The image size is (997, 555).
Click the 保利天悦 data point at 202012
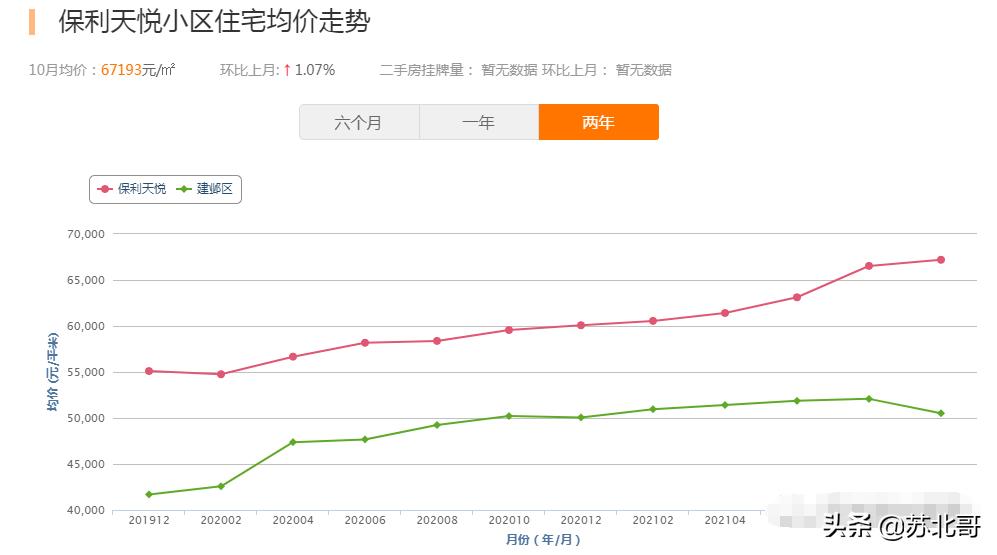[581, 325]
